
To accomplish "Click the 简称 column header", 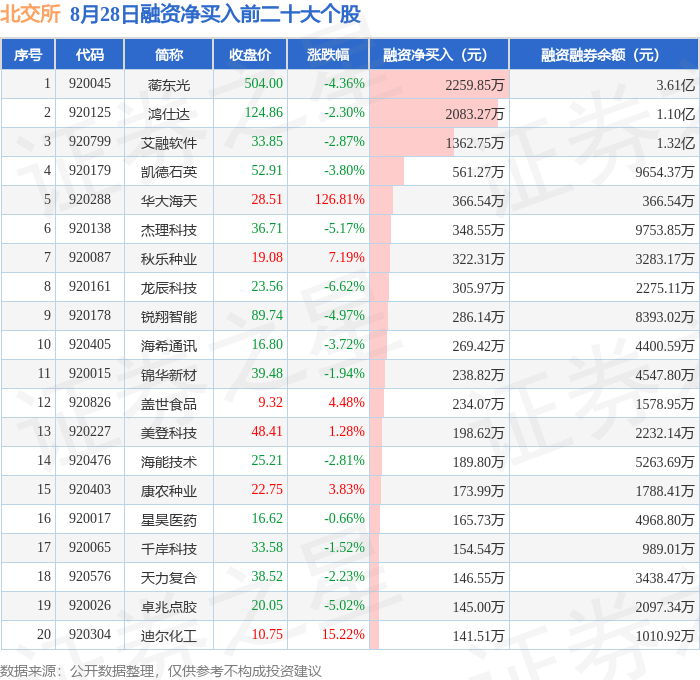I will click(169, 54).
